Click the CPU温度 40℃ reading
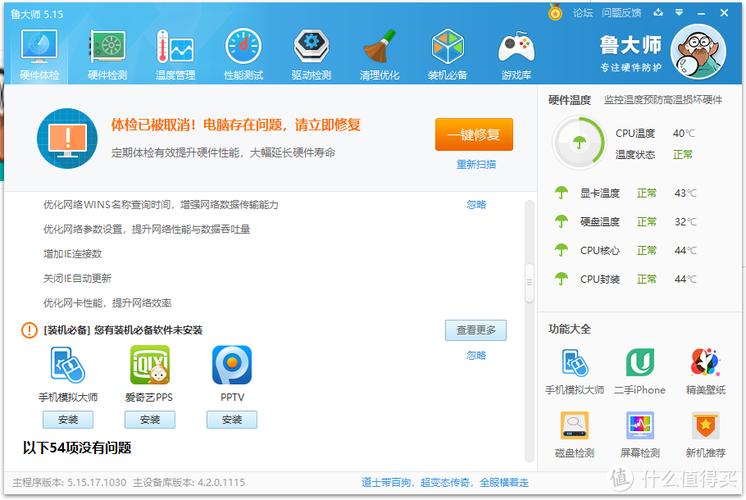Viewport: 746px width, 500px height. [x=655, y=133]
